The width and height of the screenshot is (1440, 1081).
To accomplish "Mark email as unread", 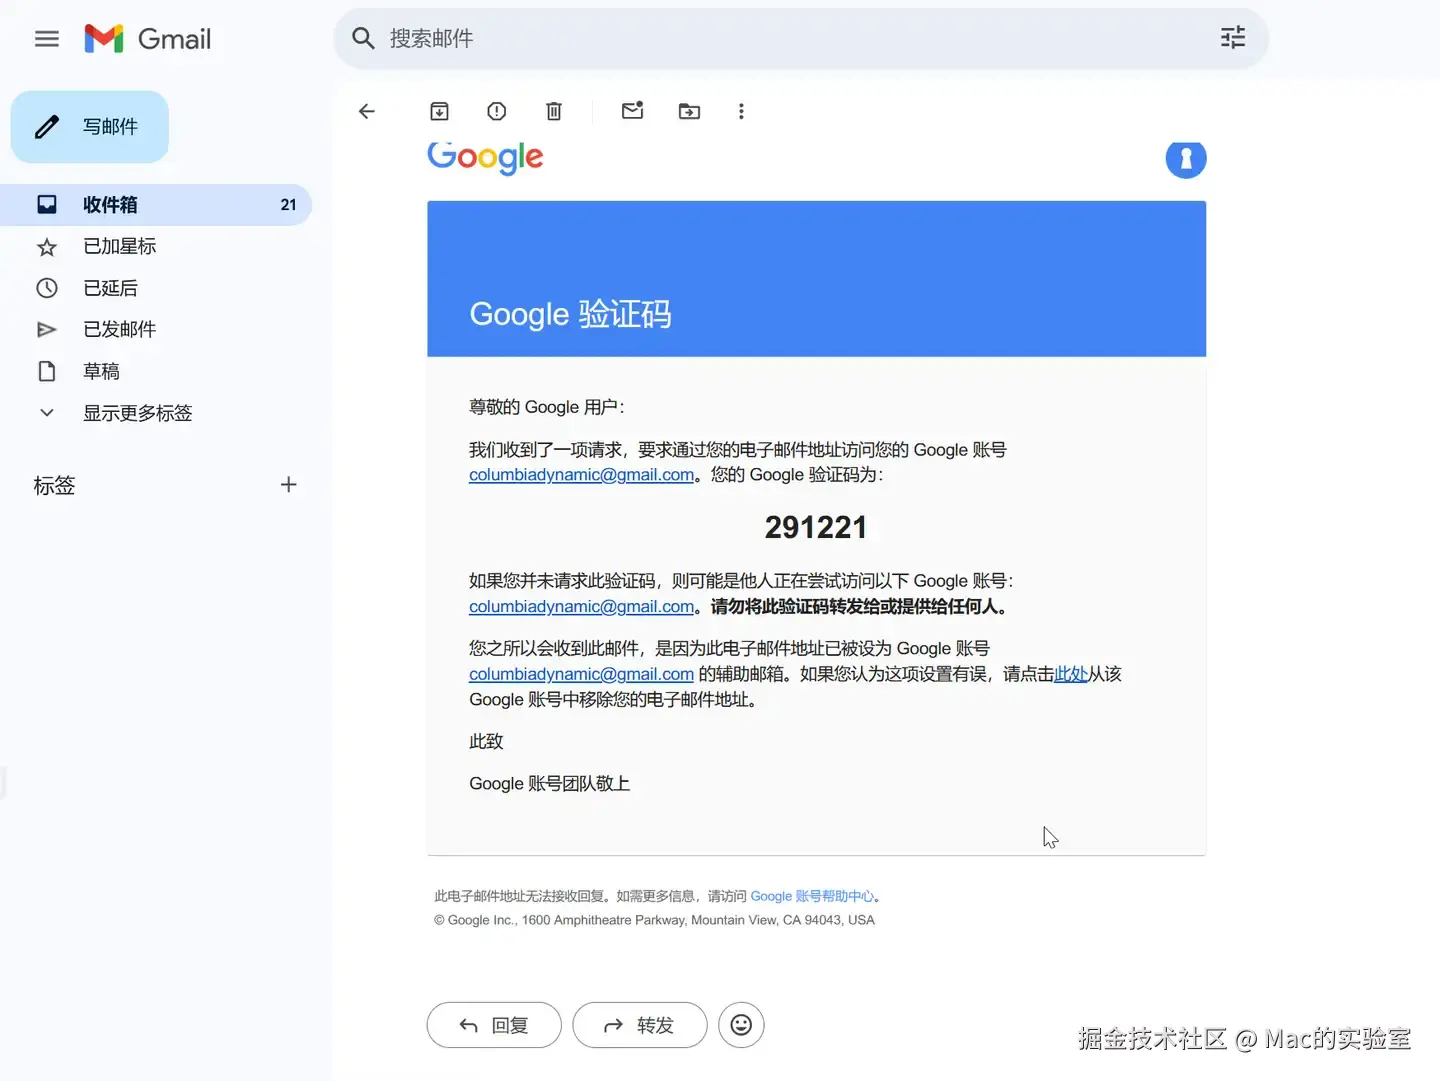I will pos(632,110).
